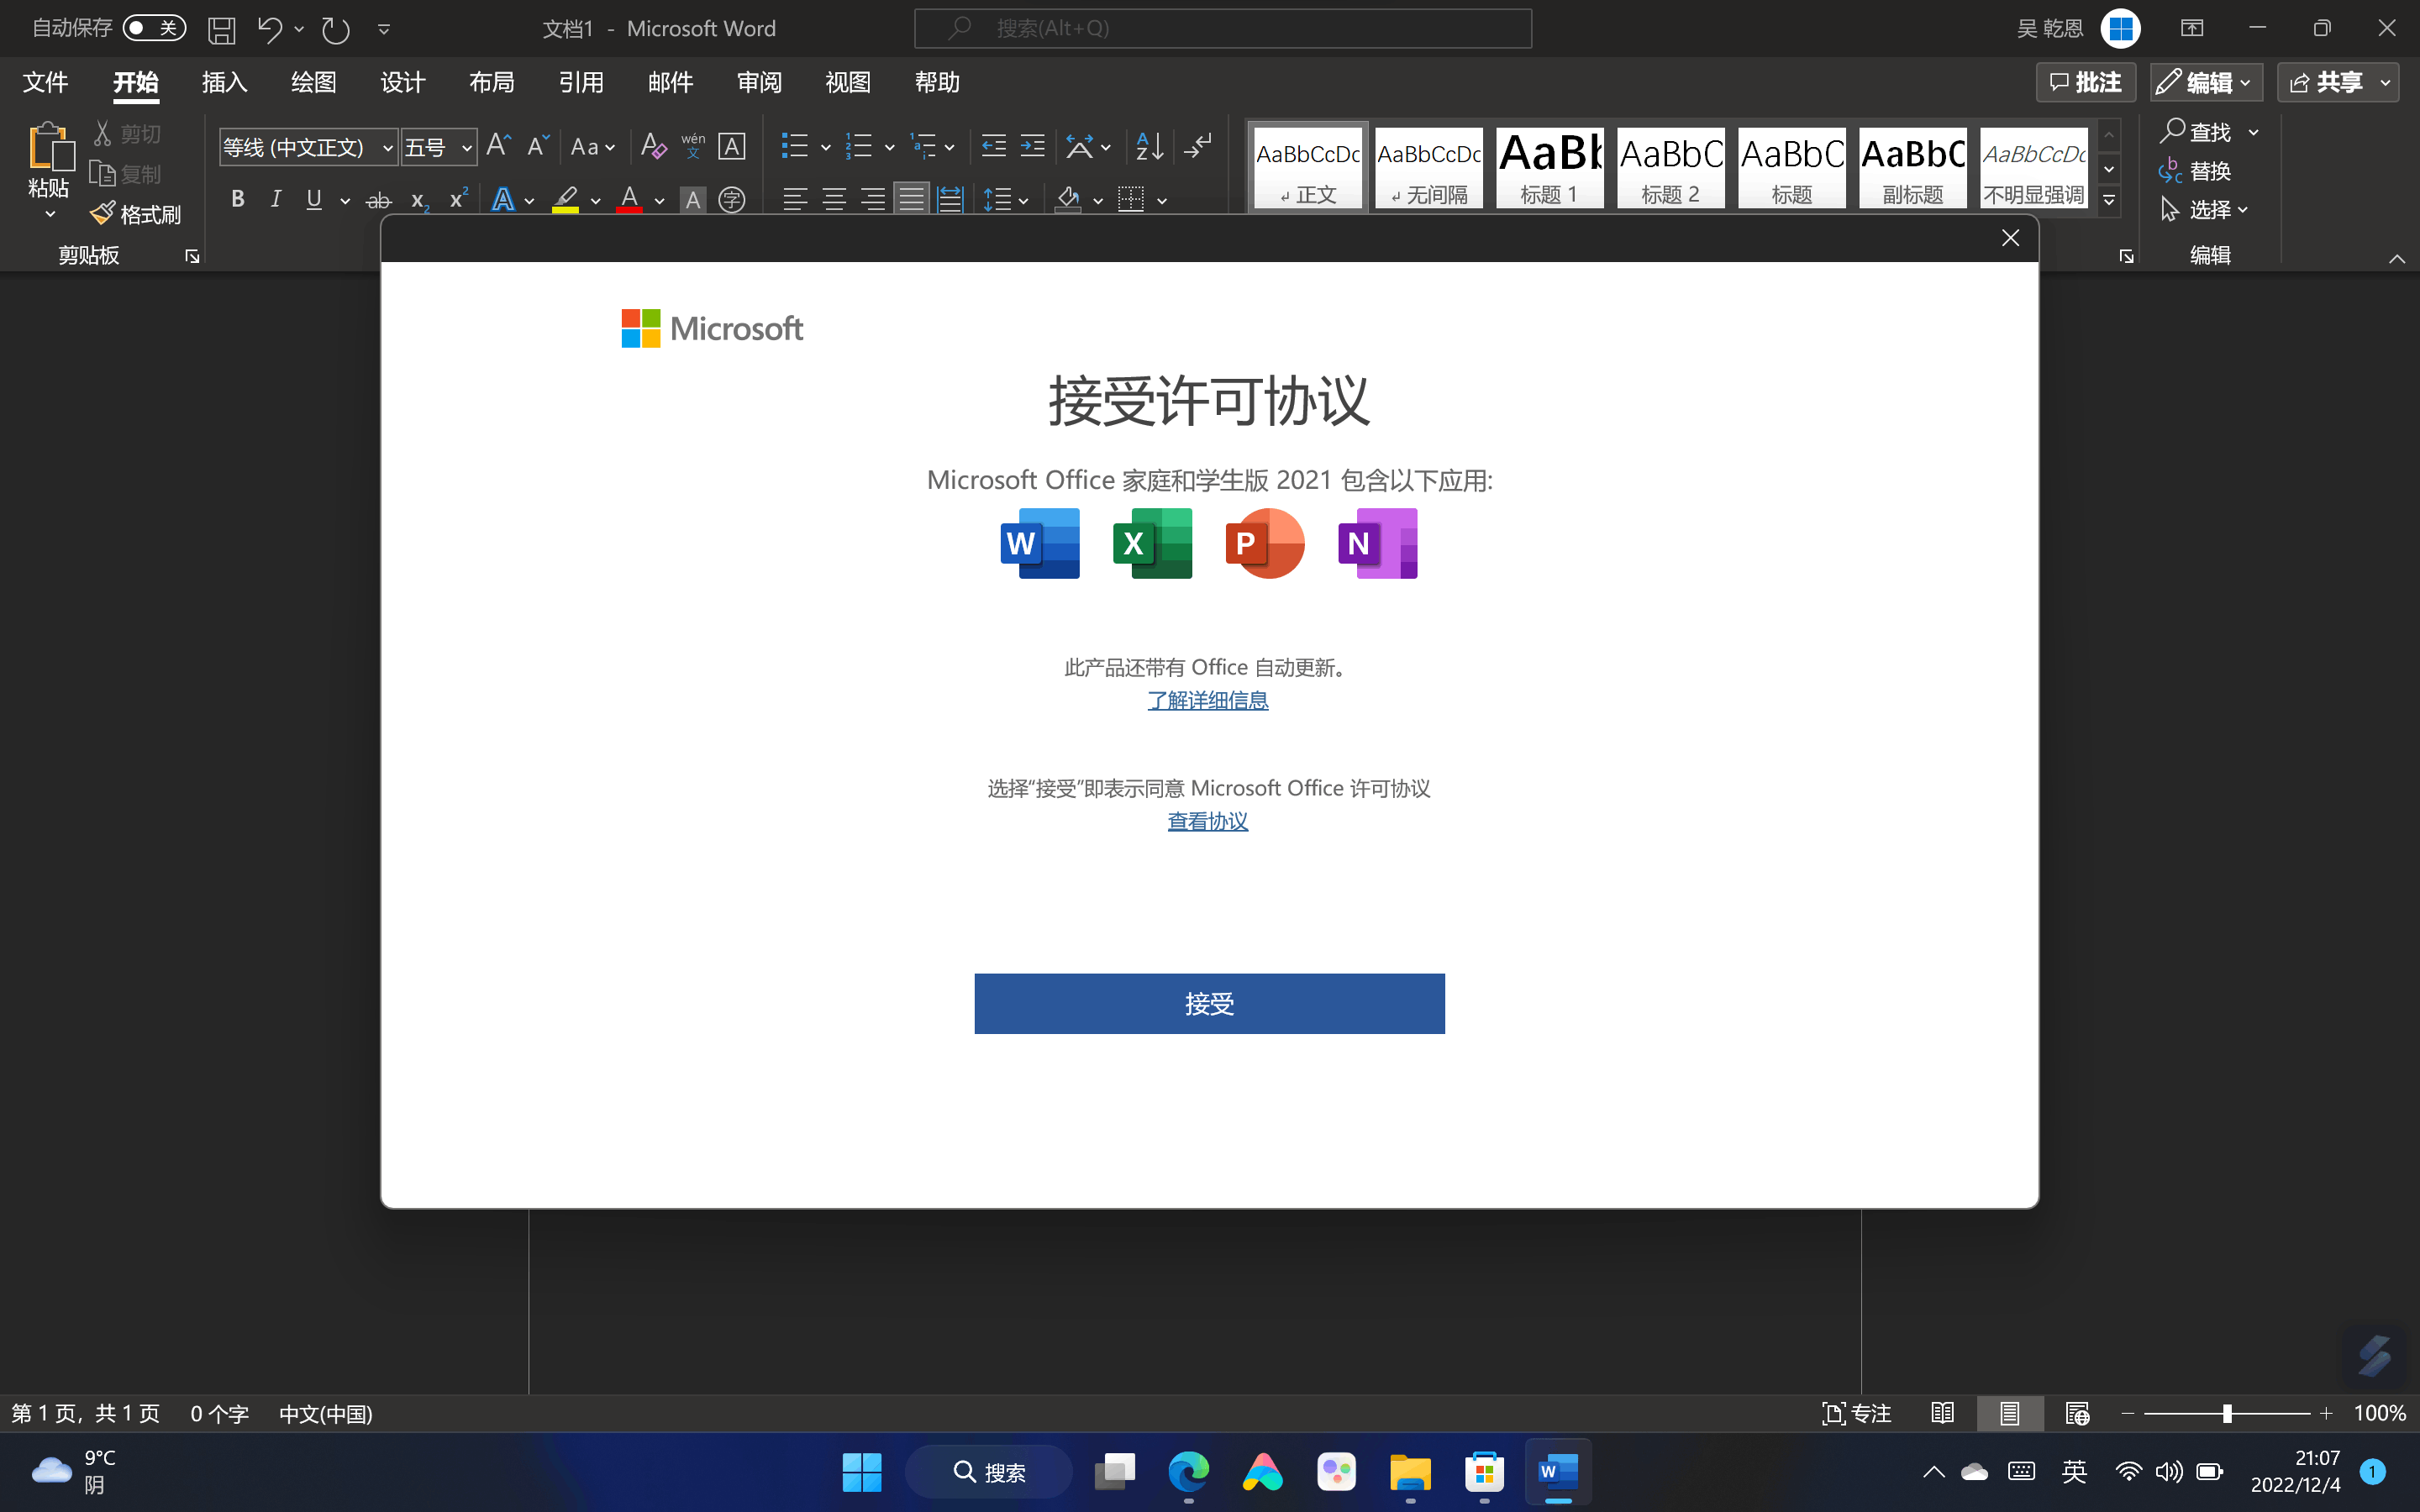Click the subscript icon

tap(419, 200)
